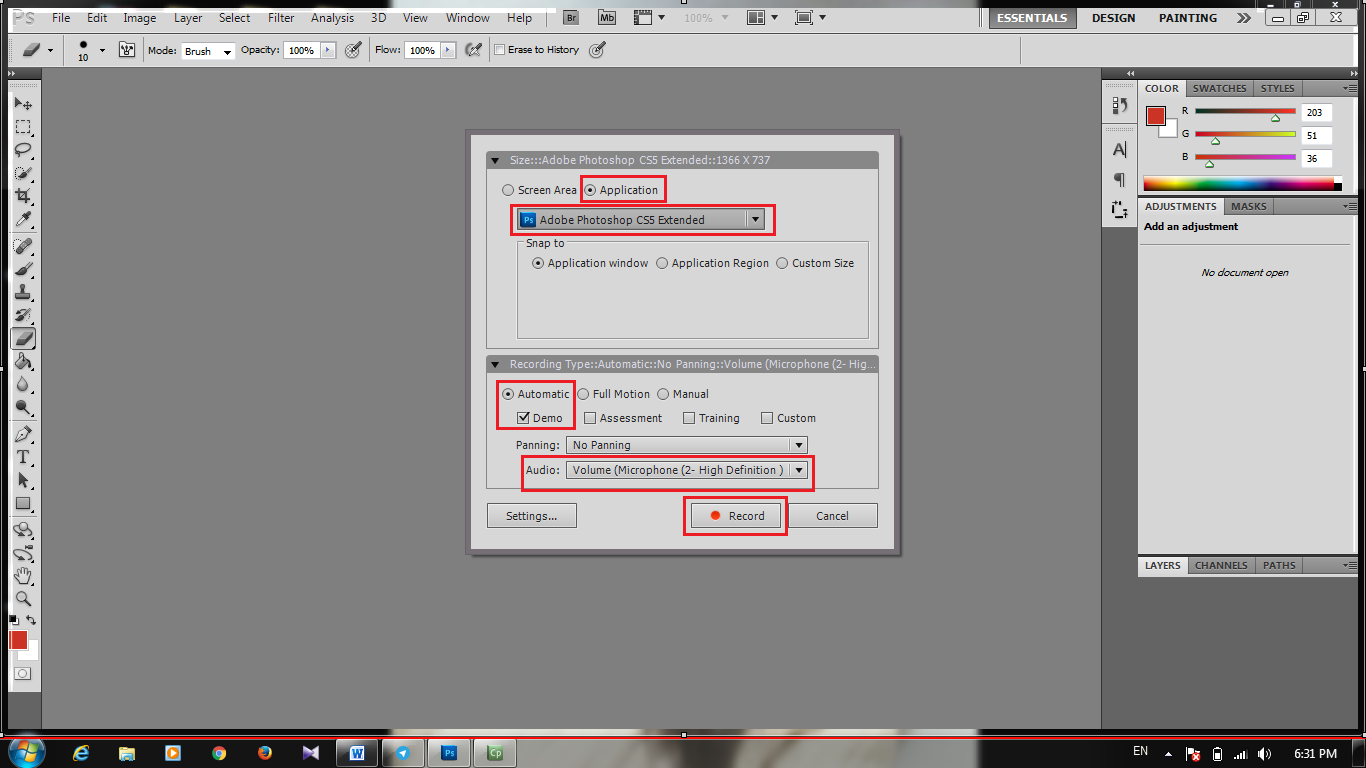Select the Brush tool
Viewport: 1366px width, 768px height.
click(x=23, y=269)
